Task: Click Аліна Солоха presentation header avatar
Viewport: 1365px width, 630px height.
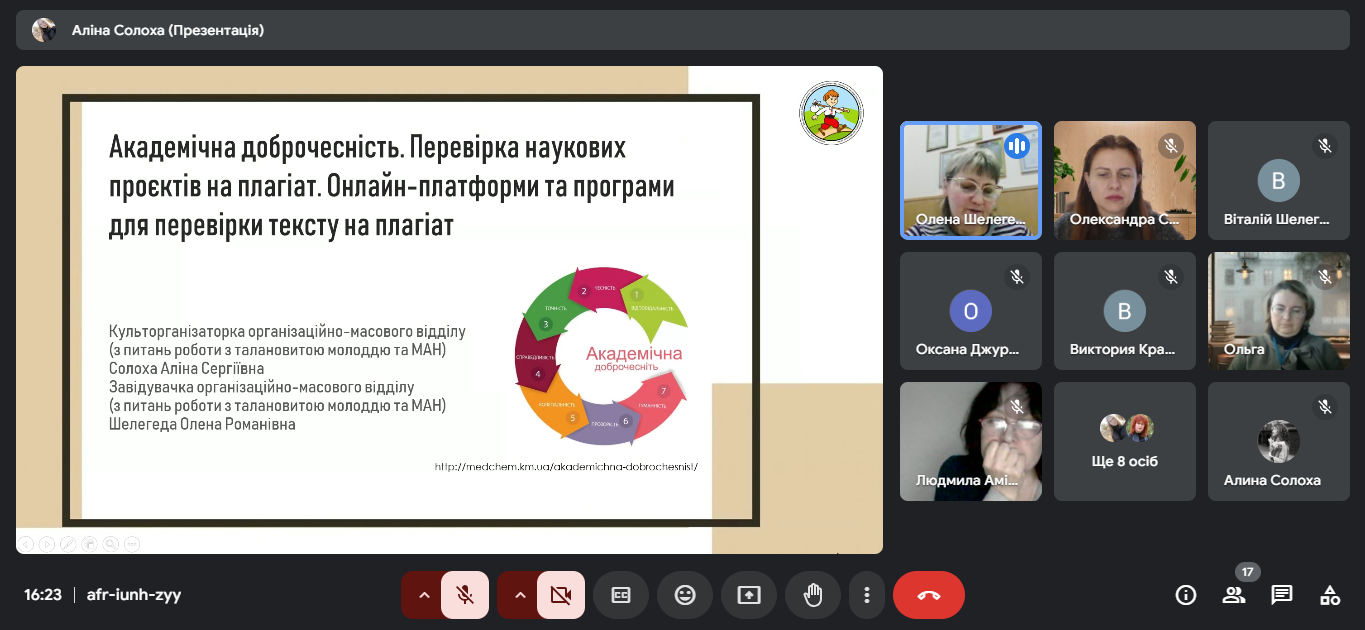Action: 44,30
